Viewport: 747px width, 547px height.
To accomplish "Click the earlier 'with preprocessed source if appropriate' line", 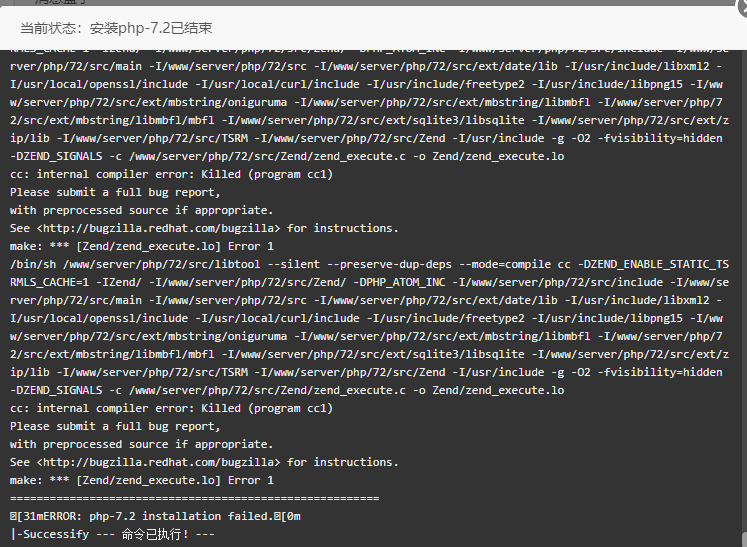I will click(141, 210).
